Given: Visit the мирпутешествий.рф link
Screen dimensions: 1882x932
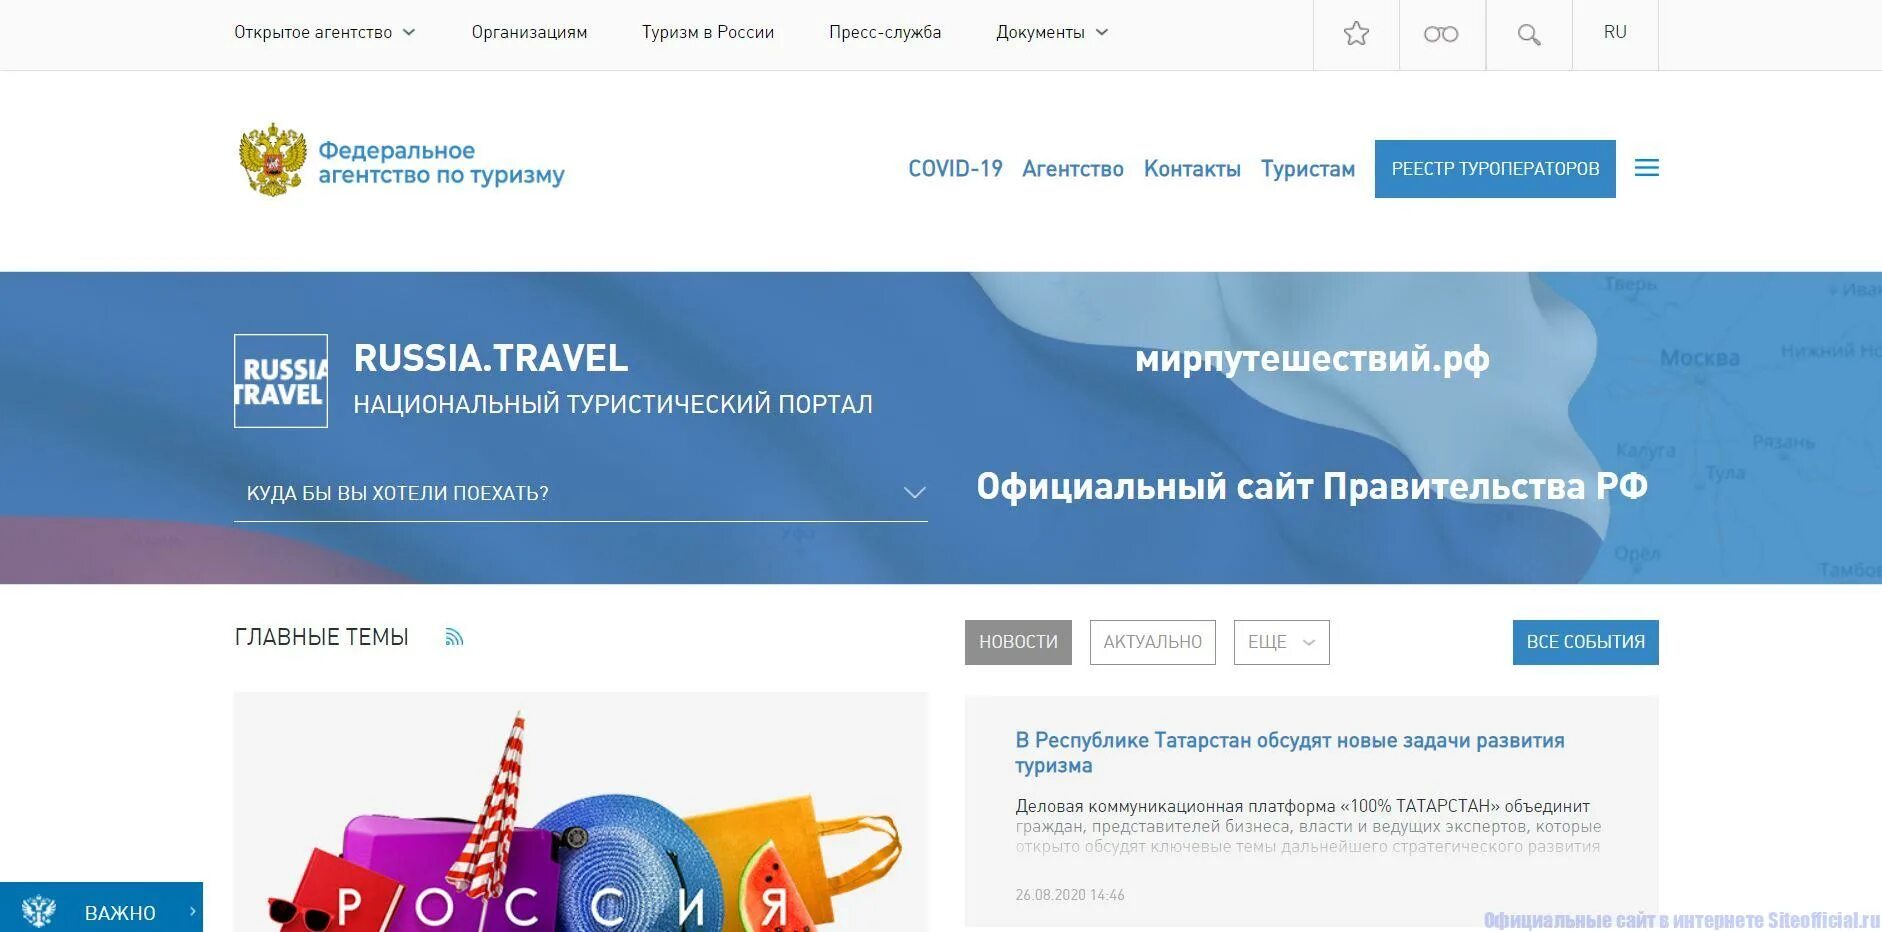Looking at the screenshot, I should [1312, 358].
